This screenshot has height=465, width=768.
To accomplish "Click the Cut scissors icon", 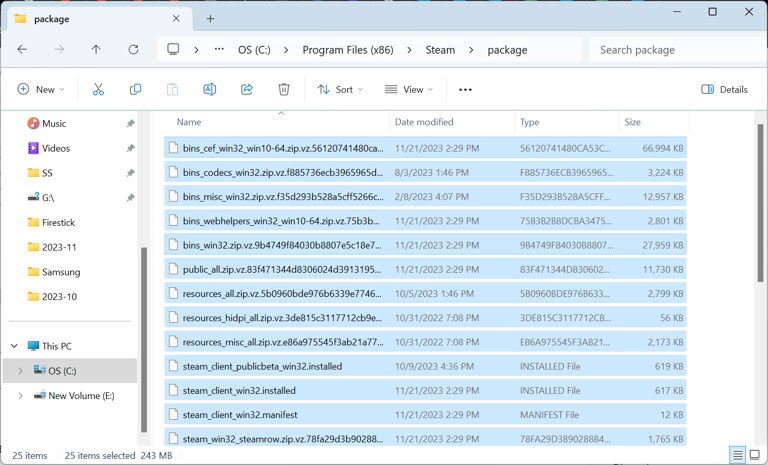I will [98, 89].
